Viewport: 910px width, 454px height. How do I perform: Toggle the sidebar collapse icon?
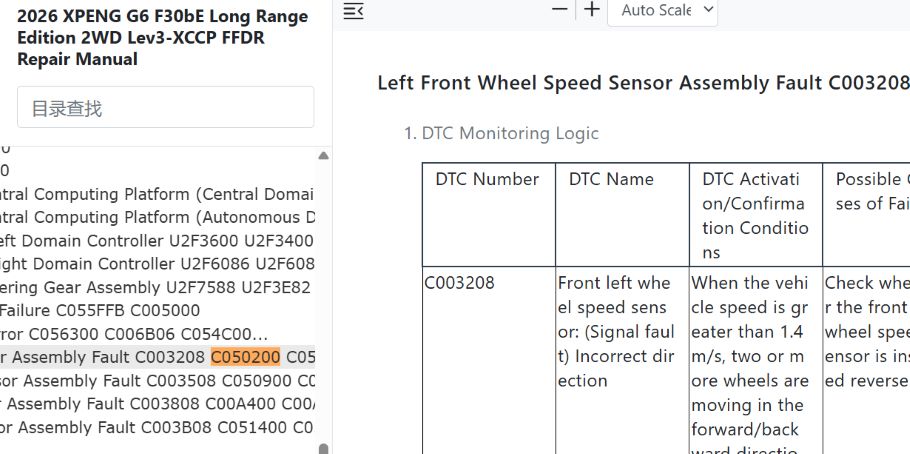coord(353,11)
